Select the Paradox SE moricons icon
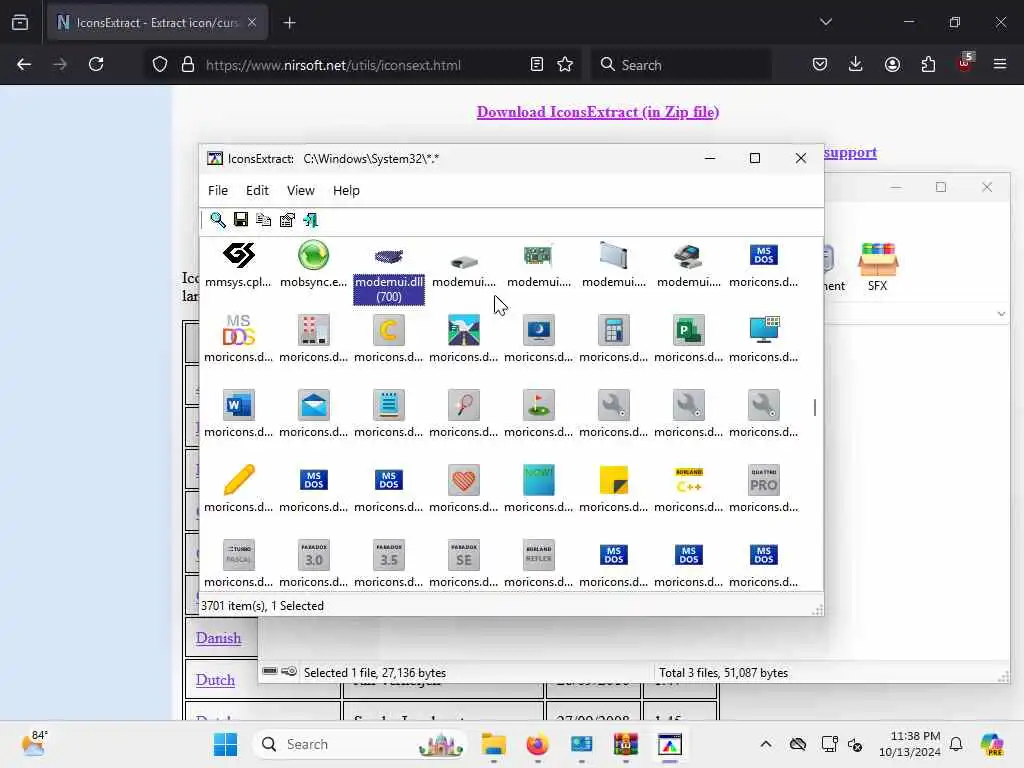The image size is (1024, 768). coord(464,564)
